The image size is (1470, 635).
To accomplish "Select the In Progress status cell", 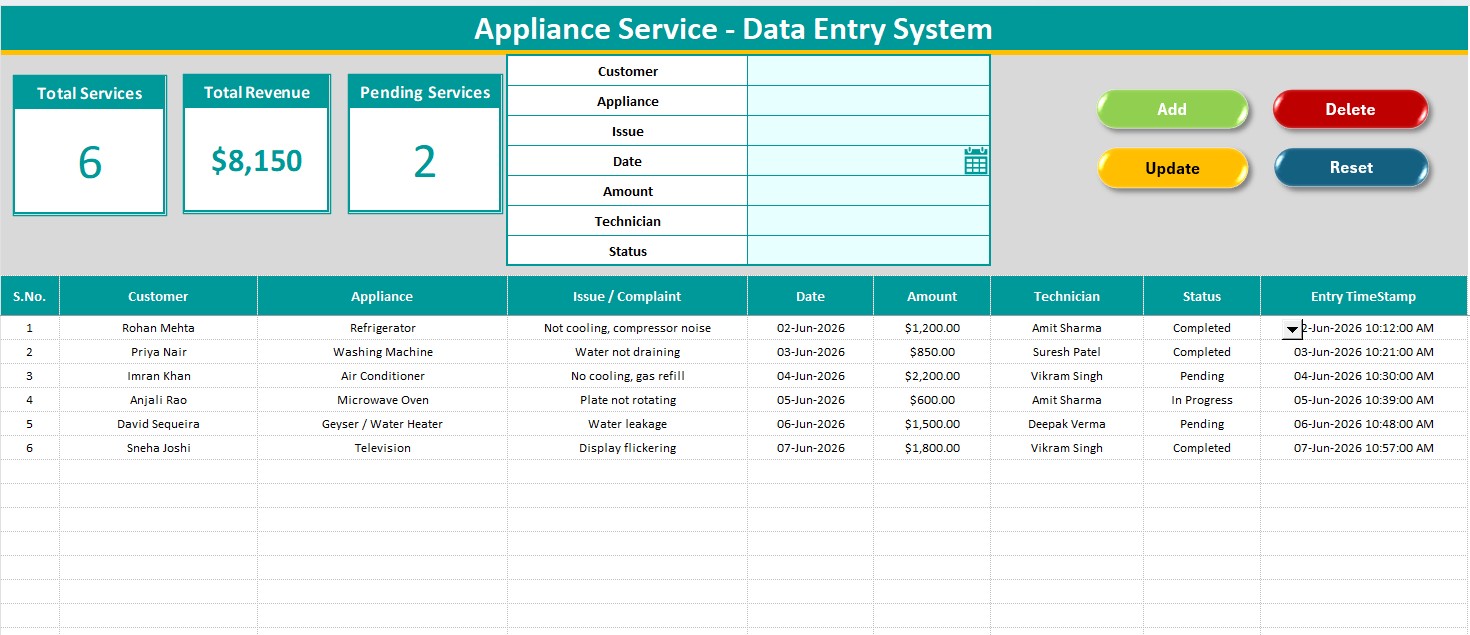I will pos(1202,400).
